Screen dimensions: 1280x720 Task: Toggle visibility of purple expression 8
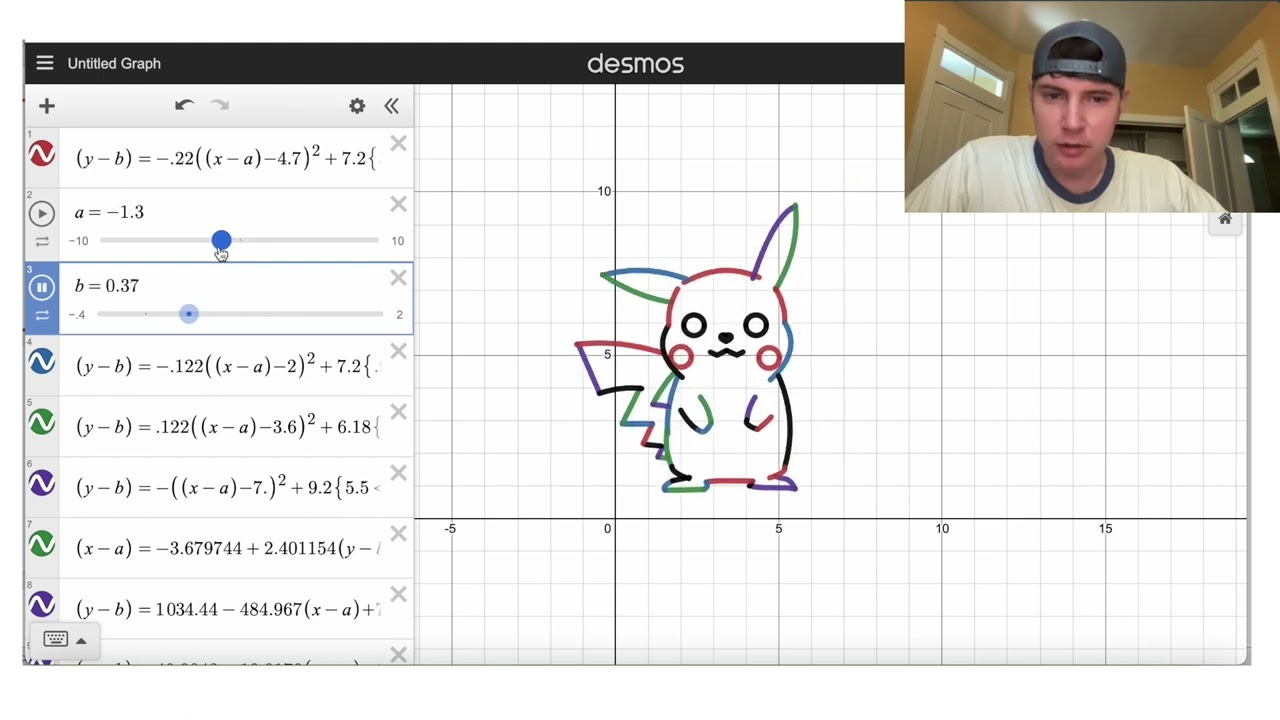(42, 606)
